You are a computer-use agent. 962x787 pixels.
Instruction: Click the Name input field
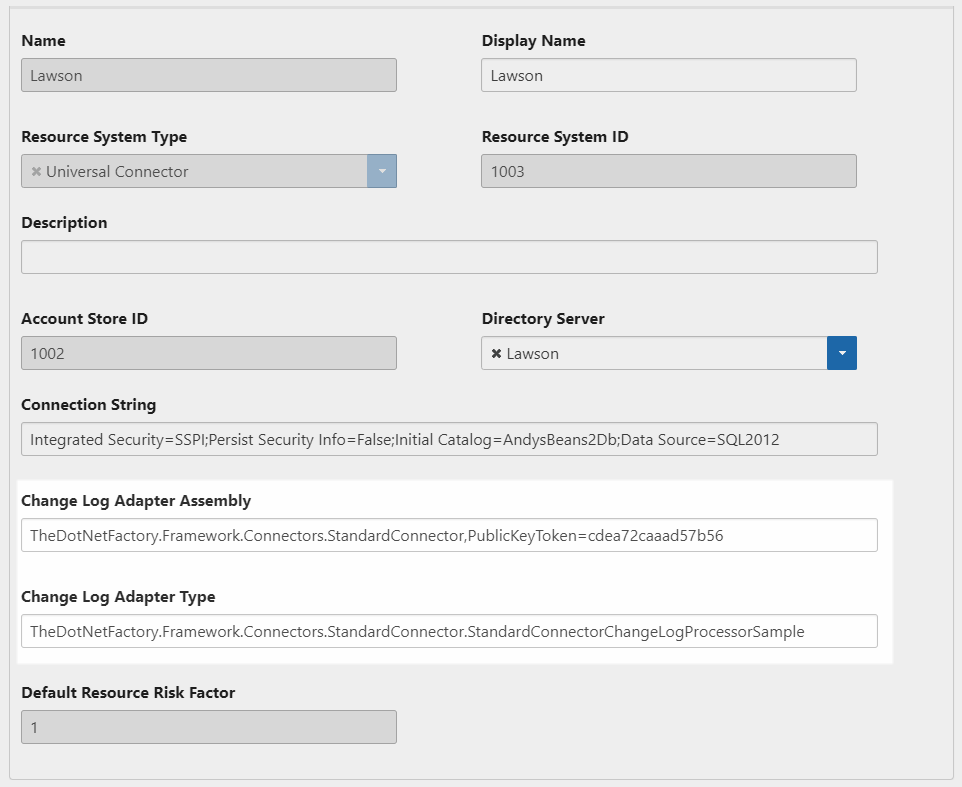[x=208, y=75]
